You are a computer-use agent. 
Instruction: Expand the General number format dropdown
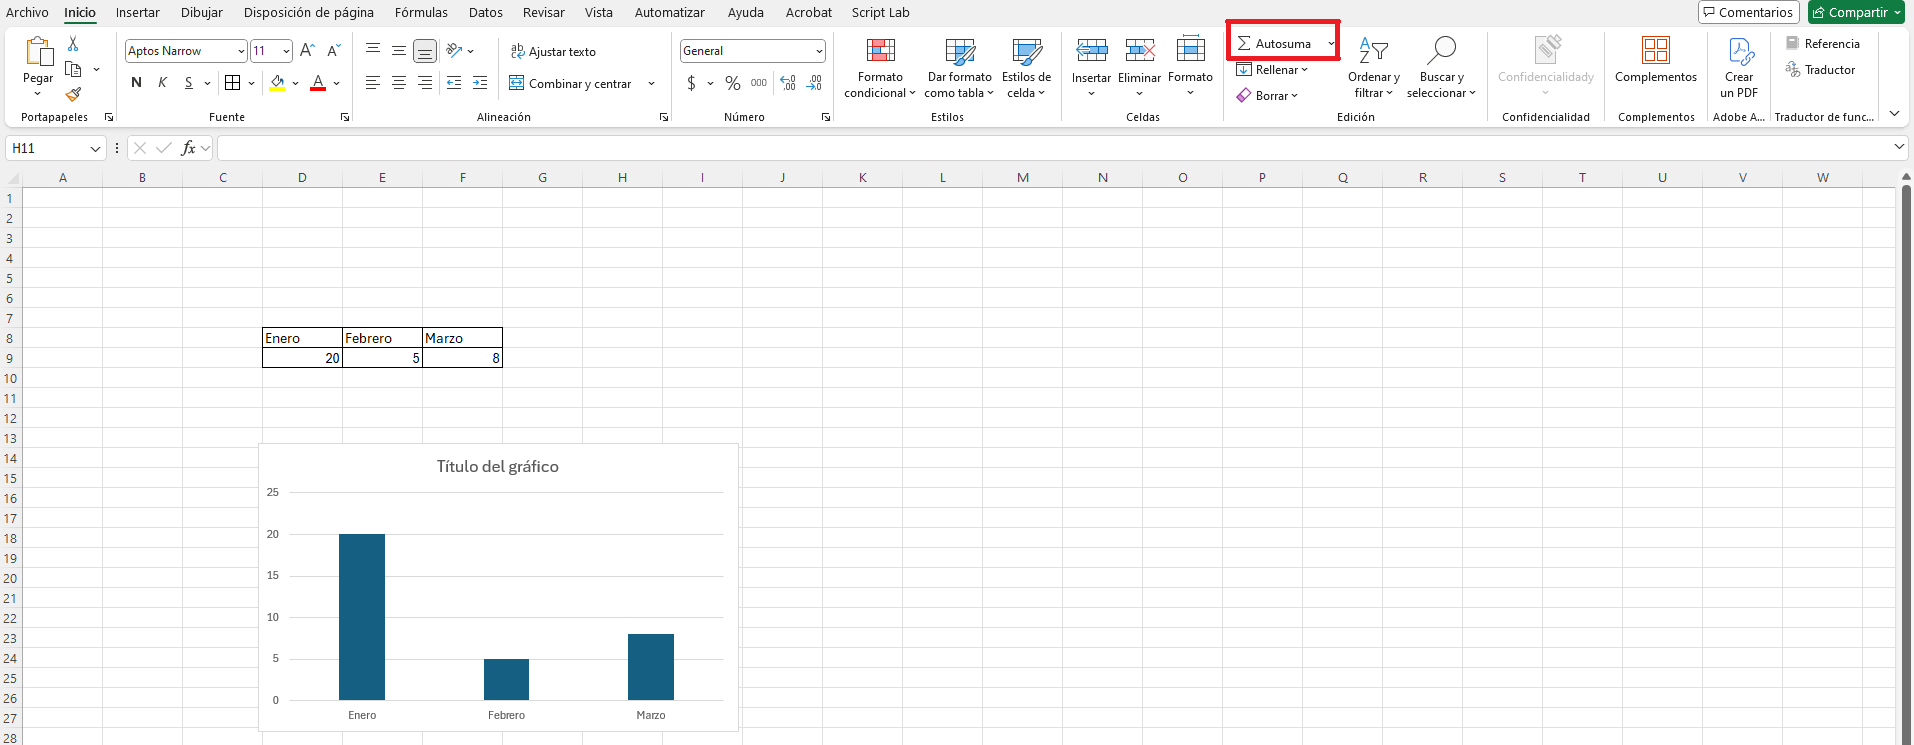pos(819,51)
